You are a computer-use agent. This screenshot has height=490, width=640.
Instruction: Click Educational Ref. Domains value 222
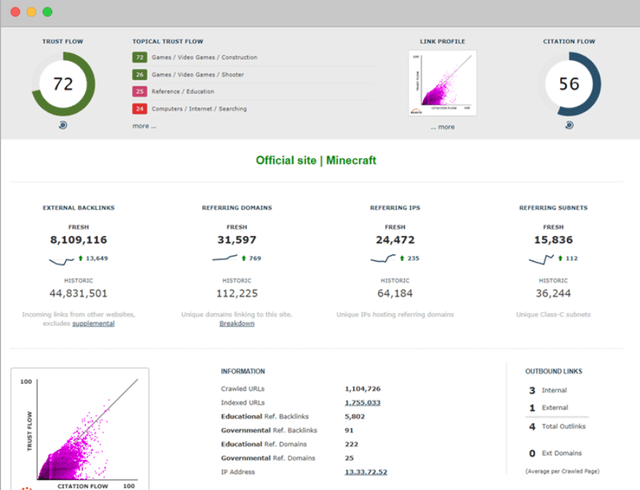351,444
